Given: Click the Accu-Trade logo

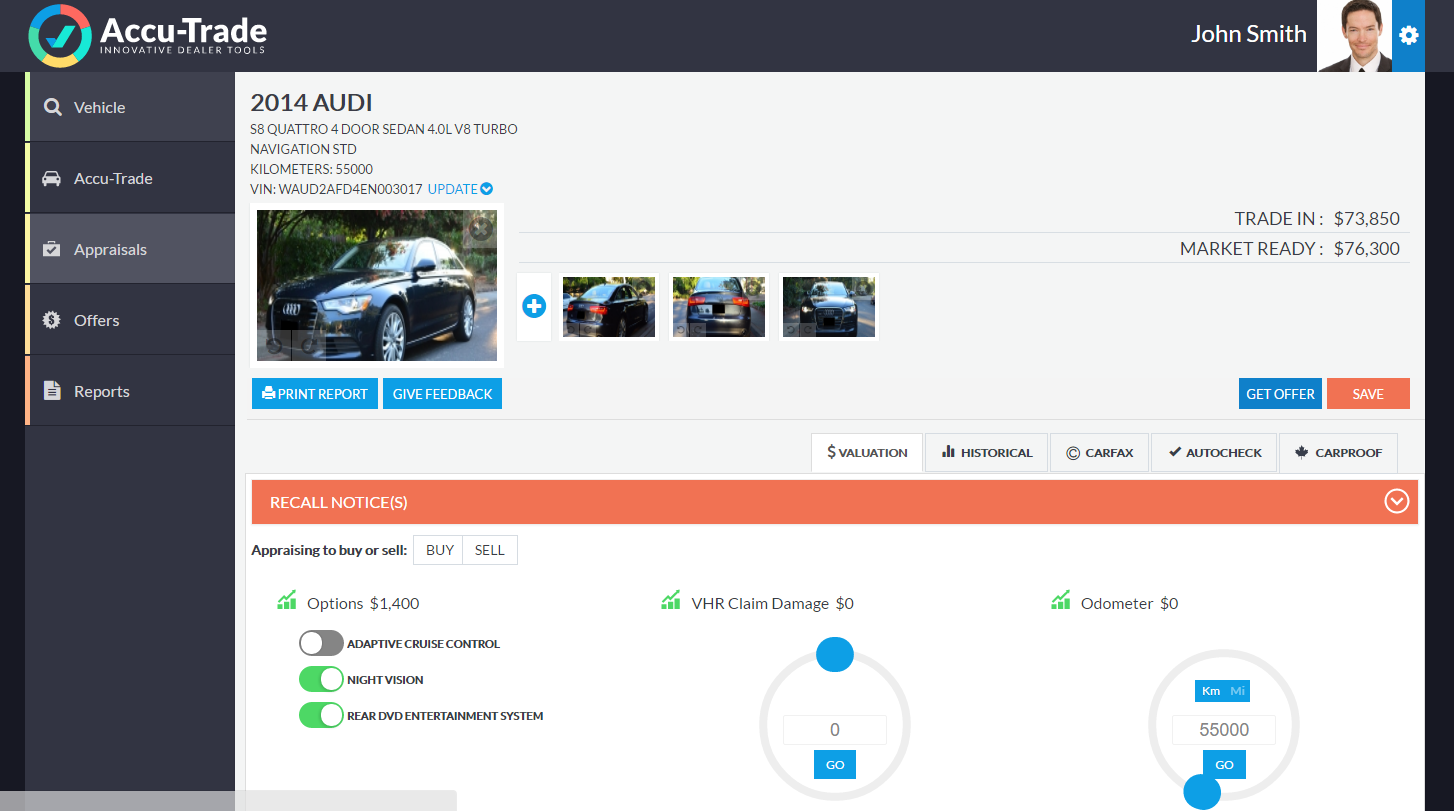Looking at the screenshot, I should [148, 35].
